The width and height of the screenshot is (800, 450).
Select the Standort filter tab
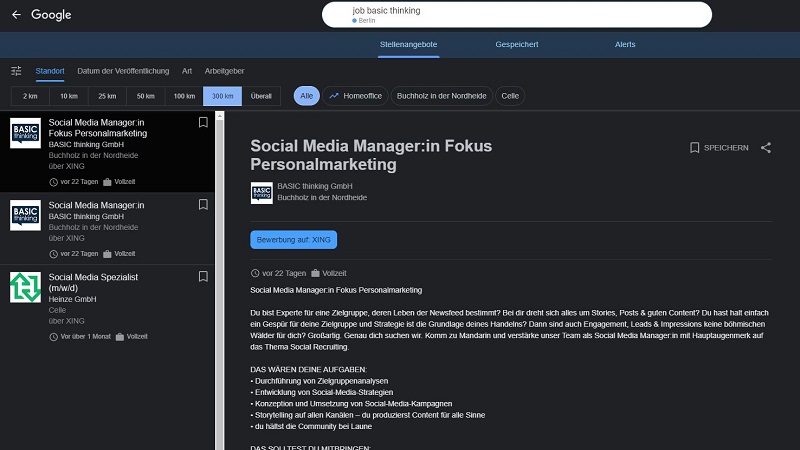[x=50, y=71]
